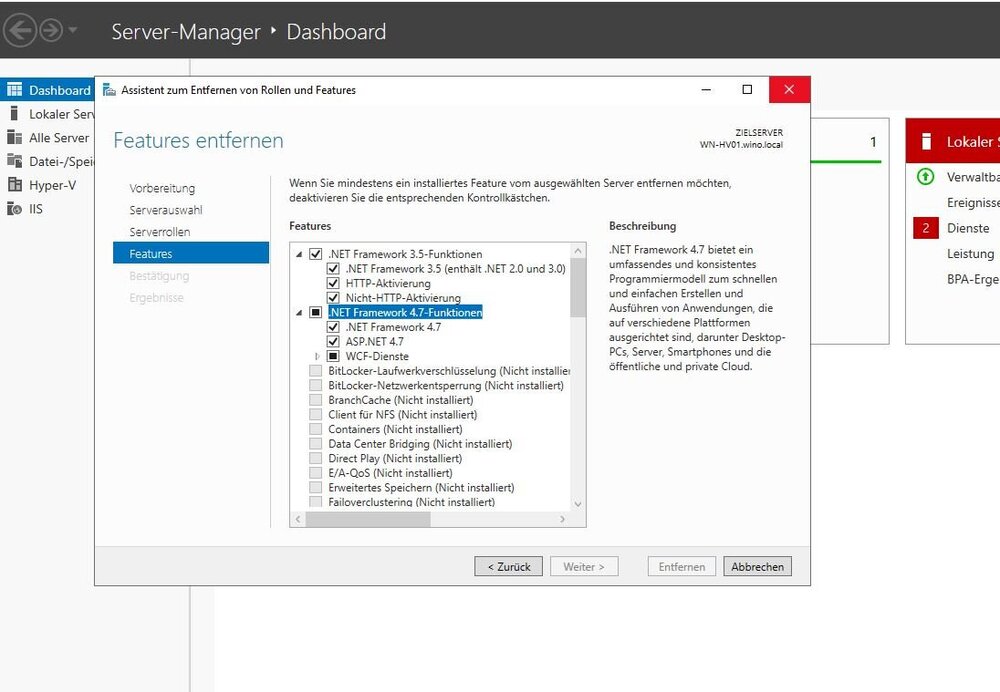The height and width of the screenshot is (692, 1000).
Task: Toggle the BranchCache checkbox
Action: (316, 400)
